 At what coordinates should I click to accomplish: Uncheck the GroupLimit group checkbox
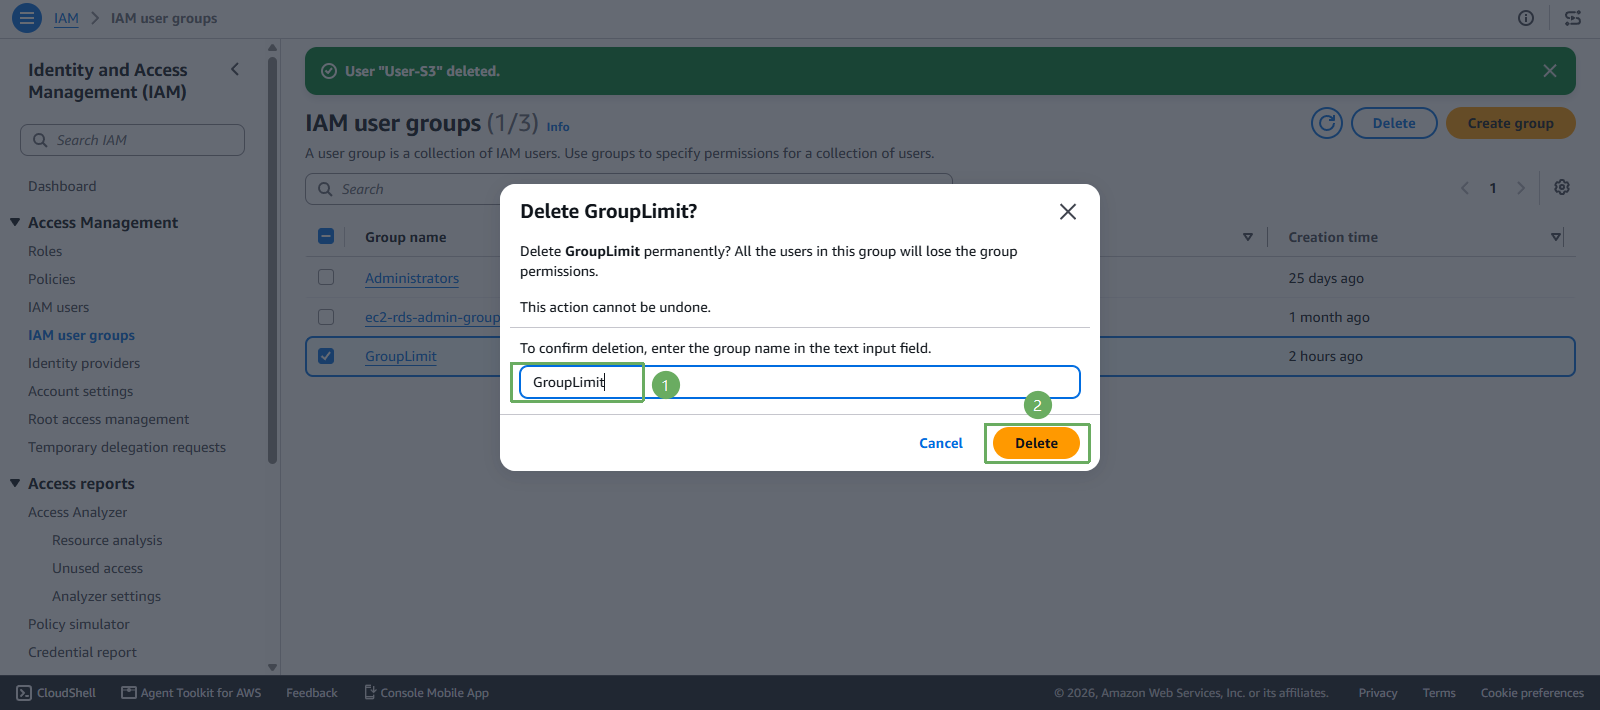(x=326, y=356)
